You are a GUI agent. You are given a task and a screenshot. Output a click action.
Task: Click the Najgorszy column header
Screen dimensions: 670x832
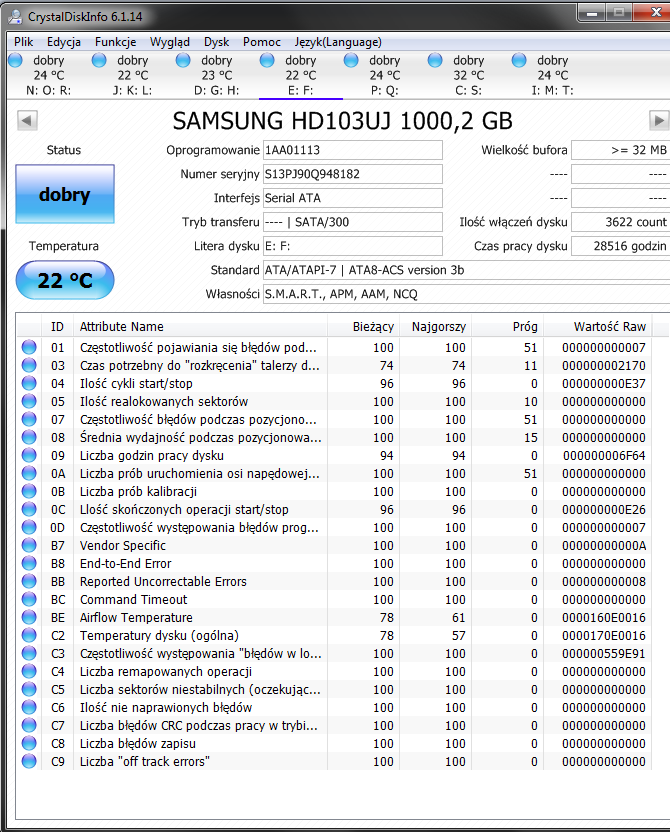[435, 326]
